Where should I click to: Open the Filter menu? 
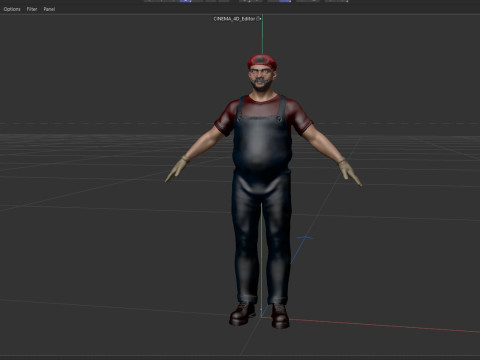[32, 9]
